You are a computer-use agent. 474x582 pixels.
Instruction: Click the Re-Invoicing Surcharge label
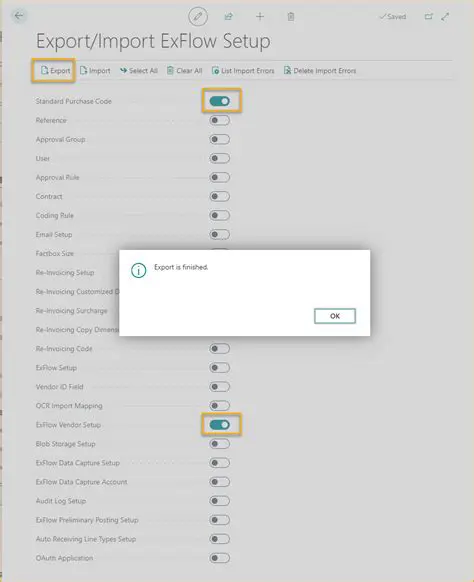pyautogui.click(x=72, y=310)
